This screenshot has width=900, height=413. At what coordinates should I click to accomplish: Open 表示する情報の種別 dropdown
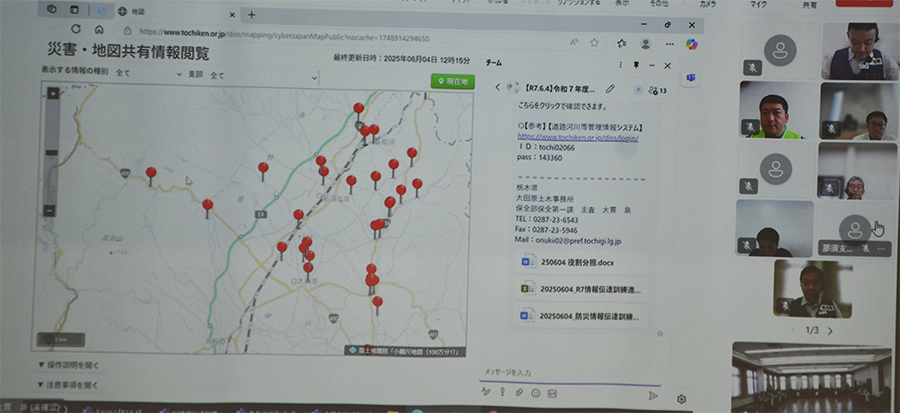[x=148, y=73]
